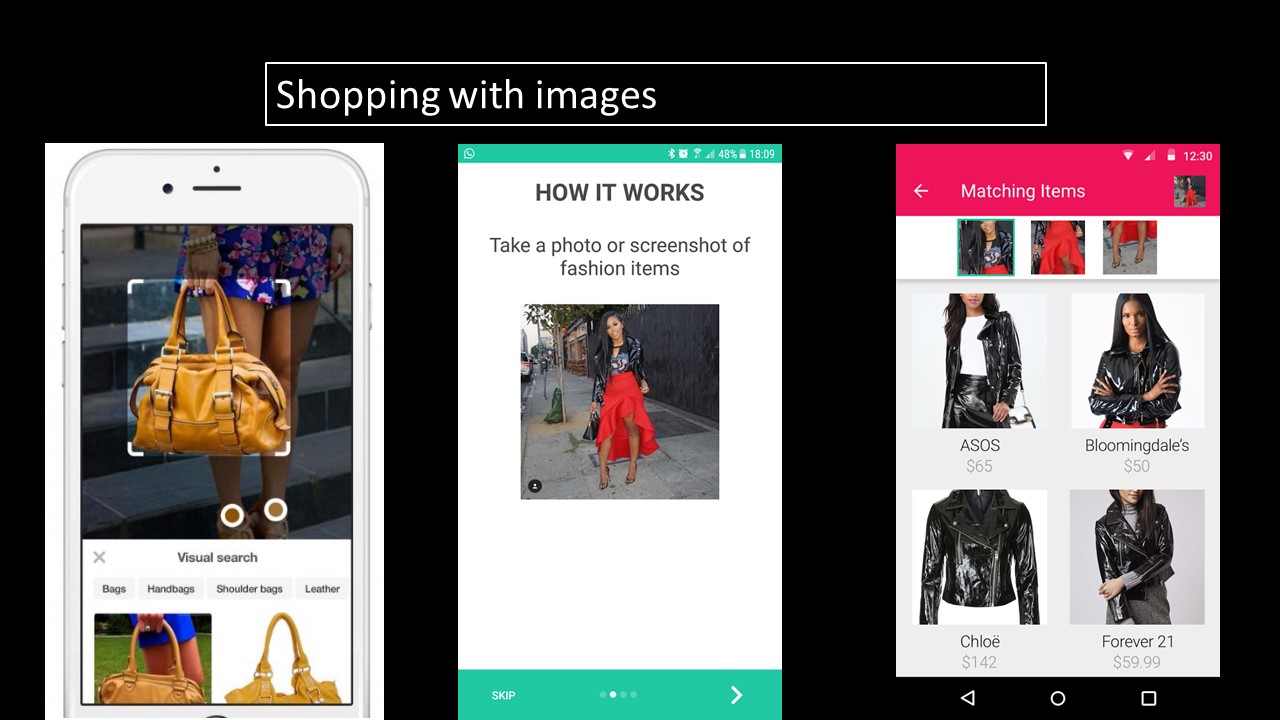Select the Handbags chip

point(171,589)
